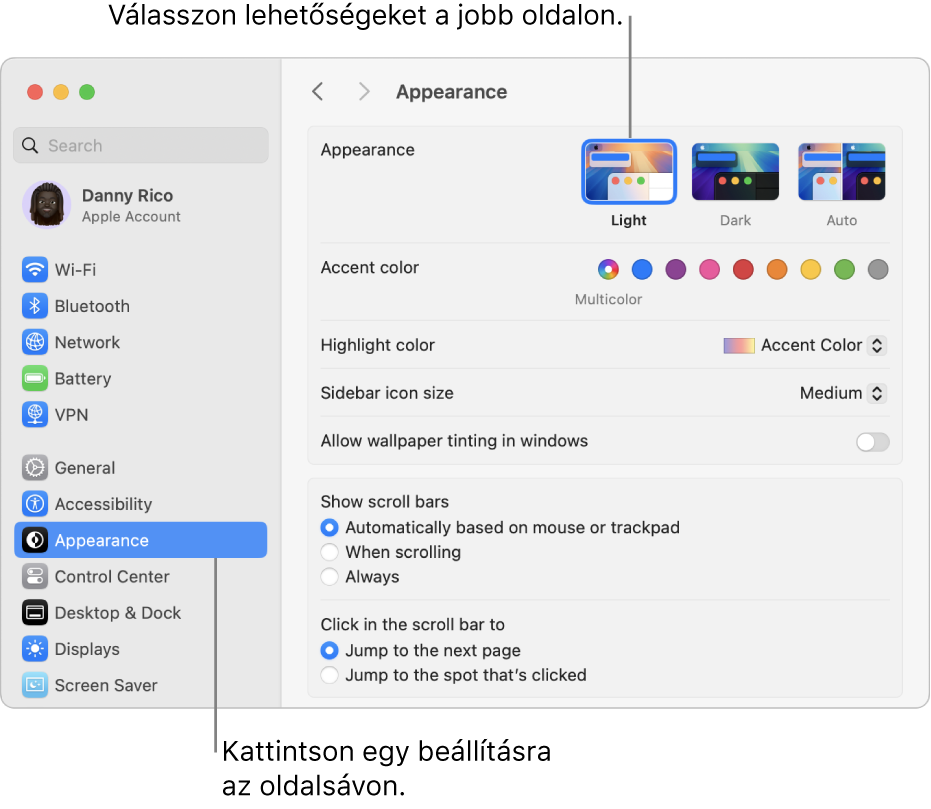Click the VPN icon in sidebar

35,415
